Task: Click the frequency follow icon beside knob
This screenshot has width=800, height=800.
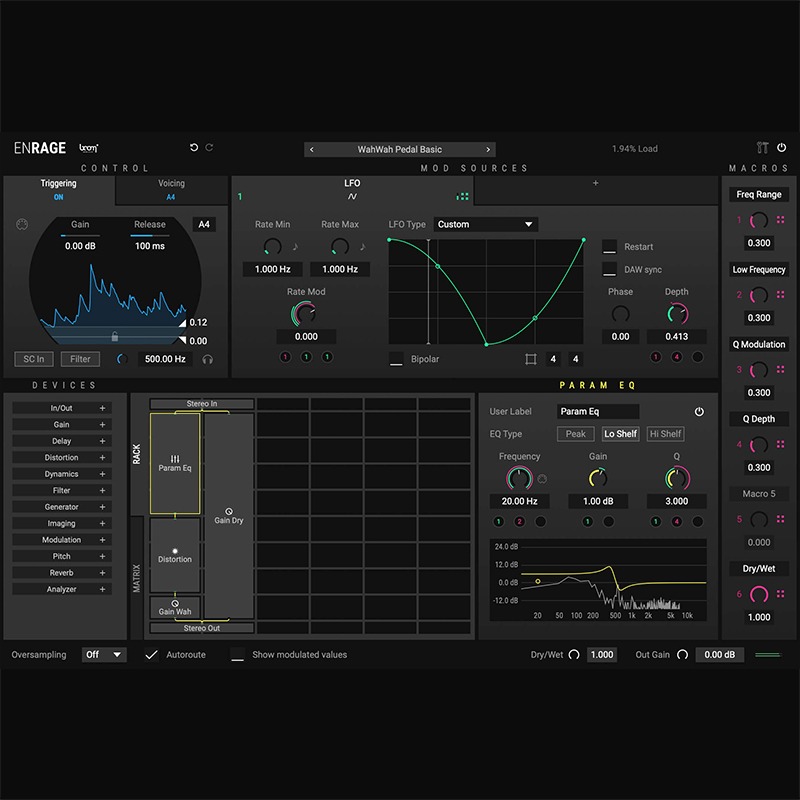Action: pos(542,479)
